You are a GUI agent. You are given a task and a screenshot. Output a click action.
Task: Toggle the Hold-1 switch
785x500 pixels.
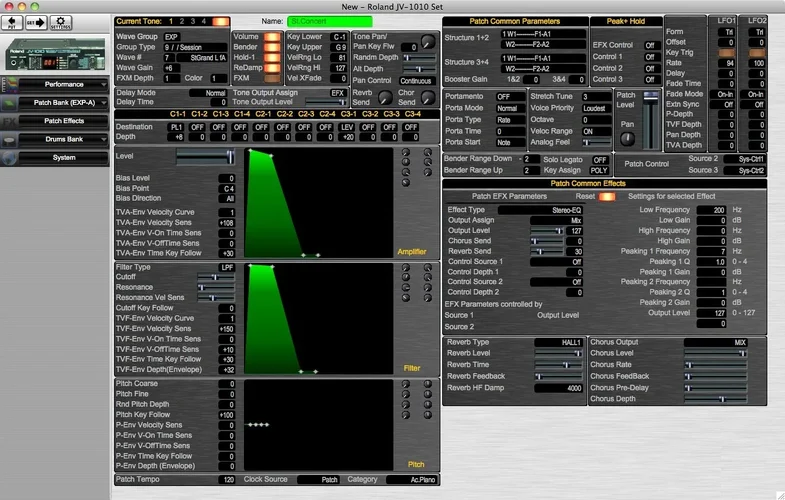272,58
